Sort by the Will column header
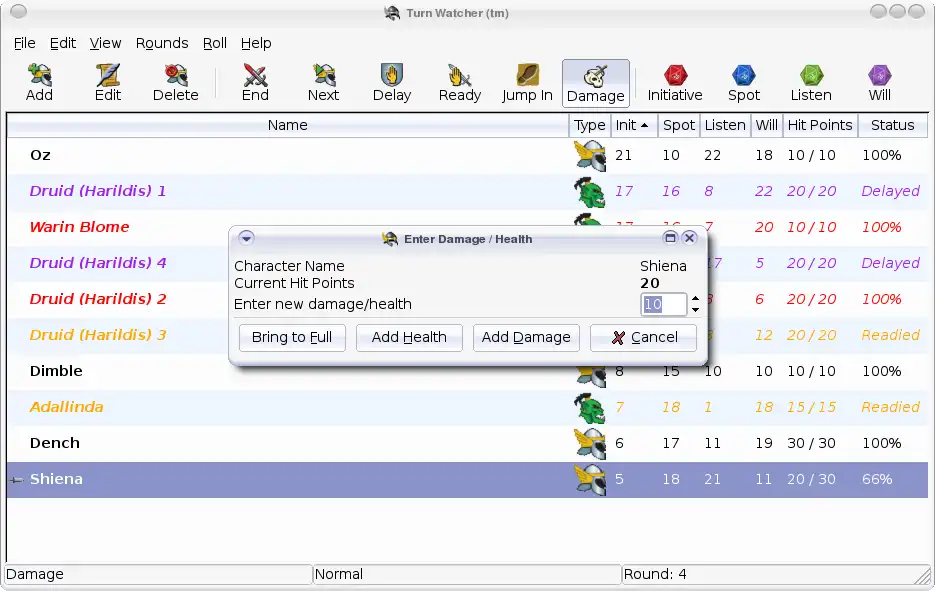935x592 pixels. (x=767, y=125)
